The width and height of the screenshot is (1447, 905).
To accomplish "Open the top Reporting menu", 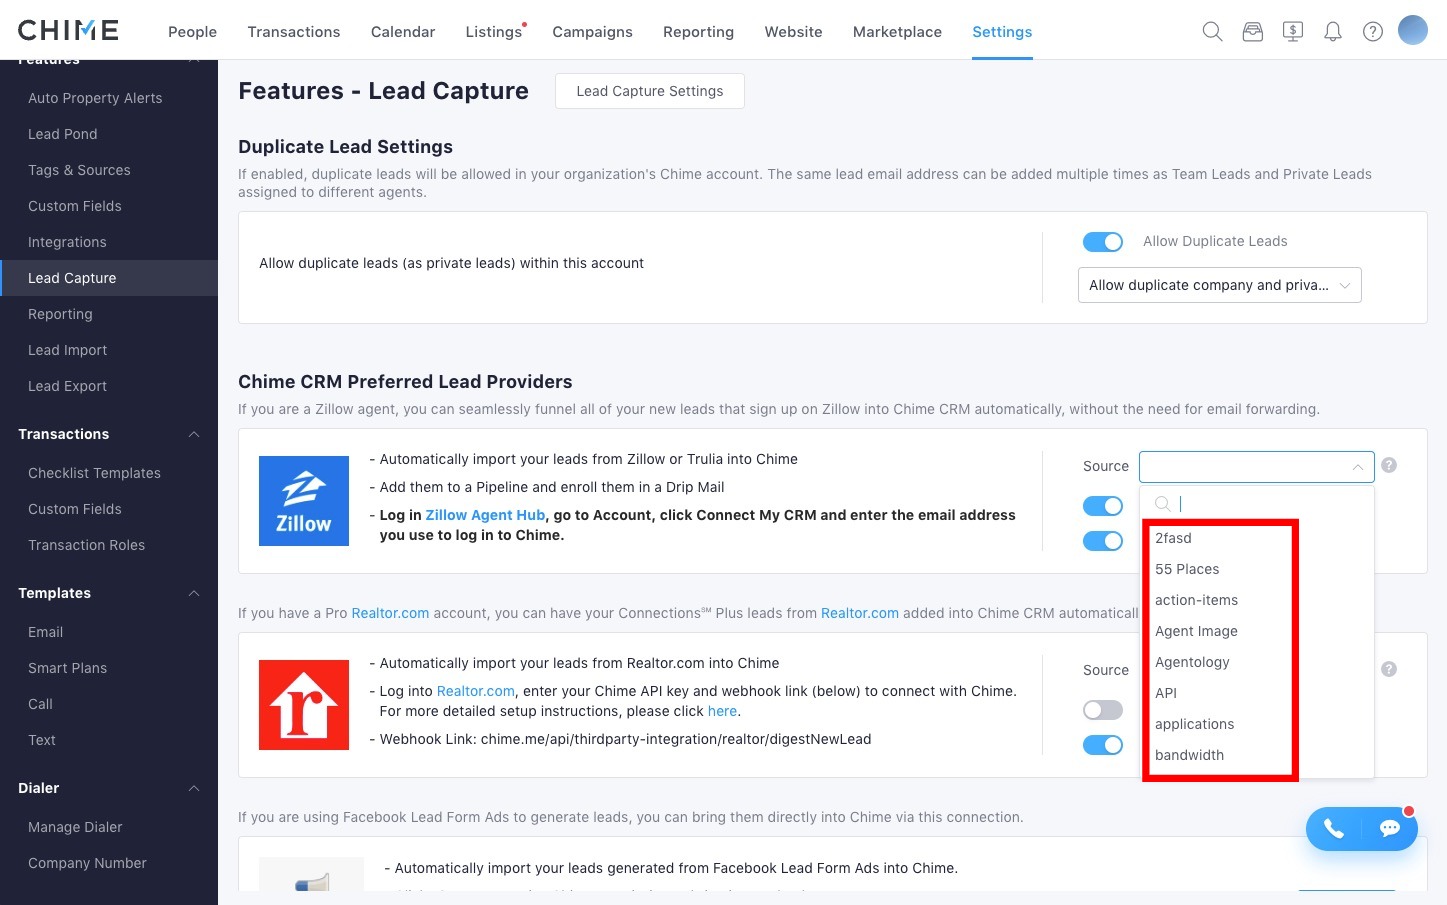I will coord(698,32).
